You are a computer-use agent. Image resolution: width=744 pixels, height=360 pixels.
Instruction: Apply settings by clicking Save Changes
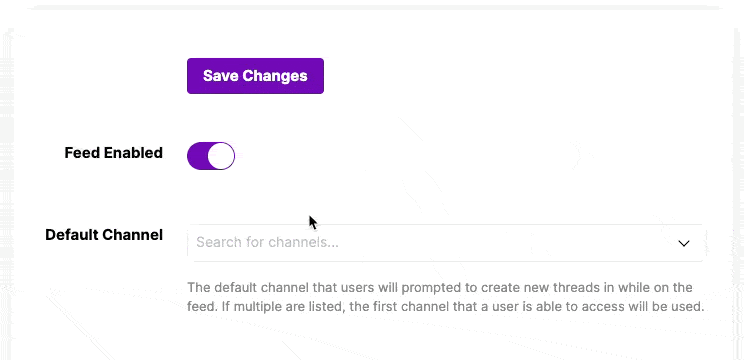(x=255, y=76)
